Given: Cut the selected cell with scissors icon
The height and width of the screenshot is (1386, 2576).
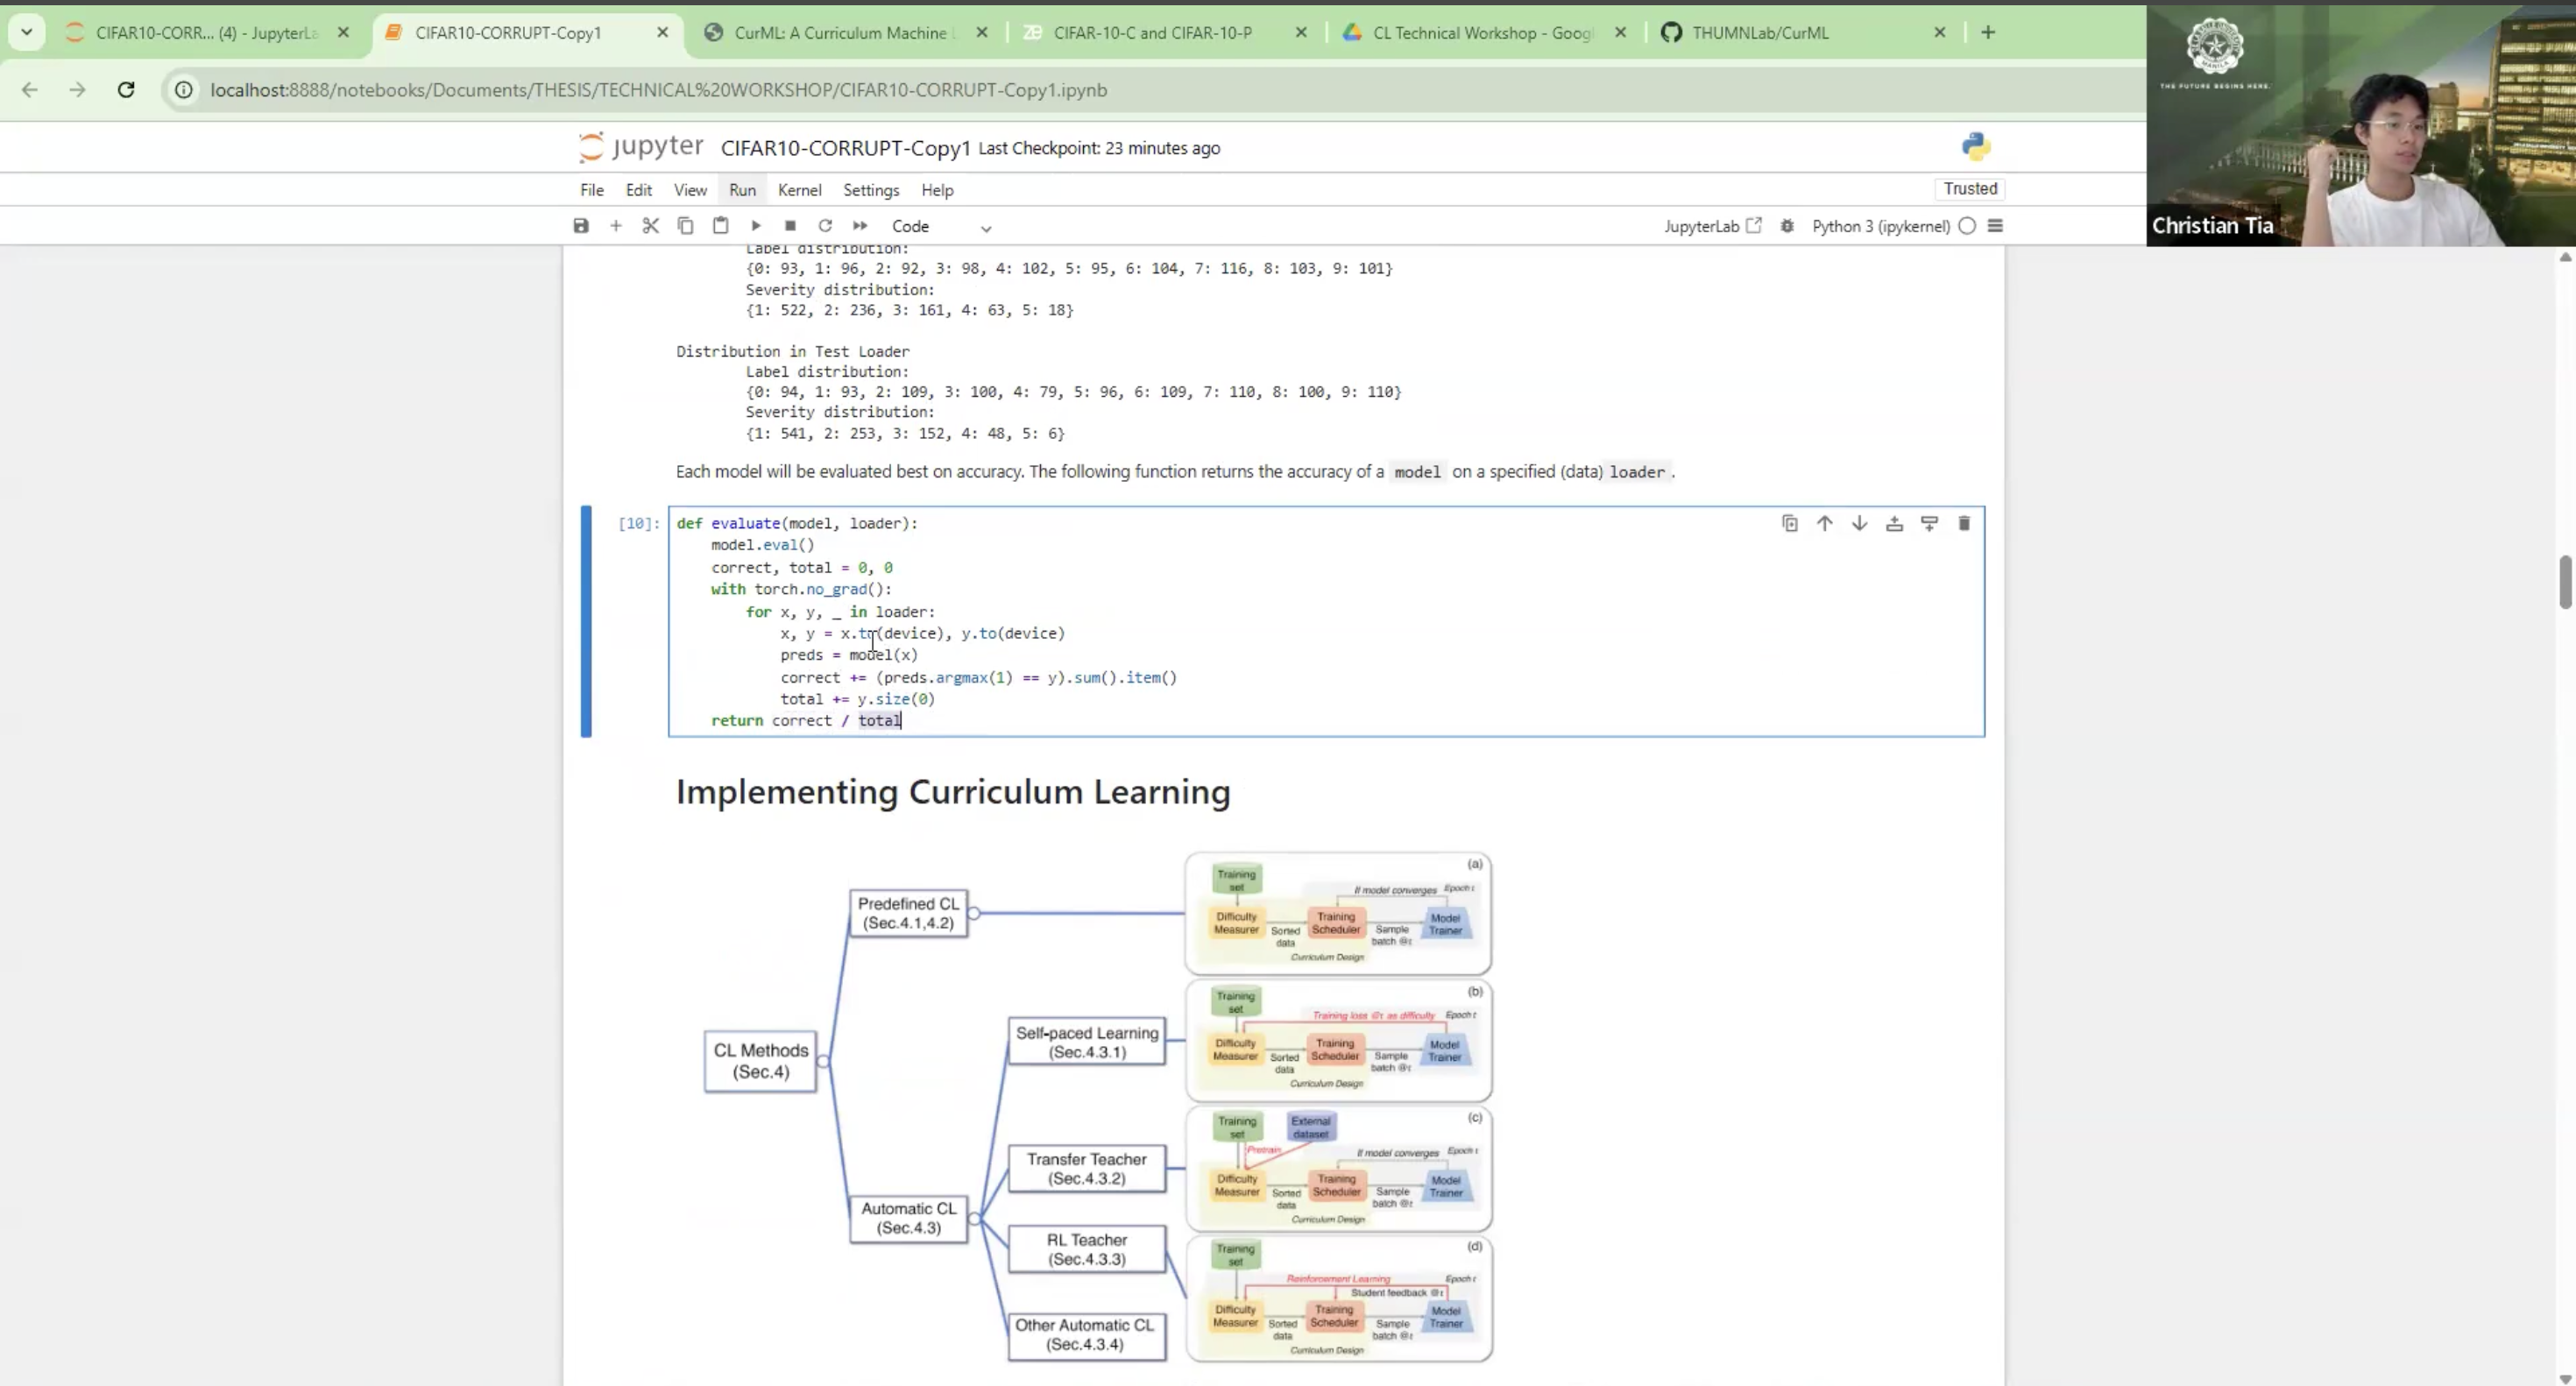Looking at the screenshot, I should pyautogui.click(x=651, y=226).
